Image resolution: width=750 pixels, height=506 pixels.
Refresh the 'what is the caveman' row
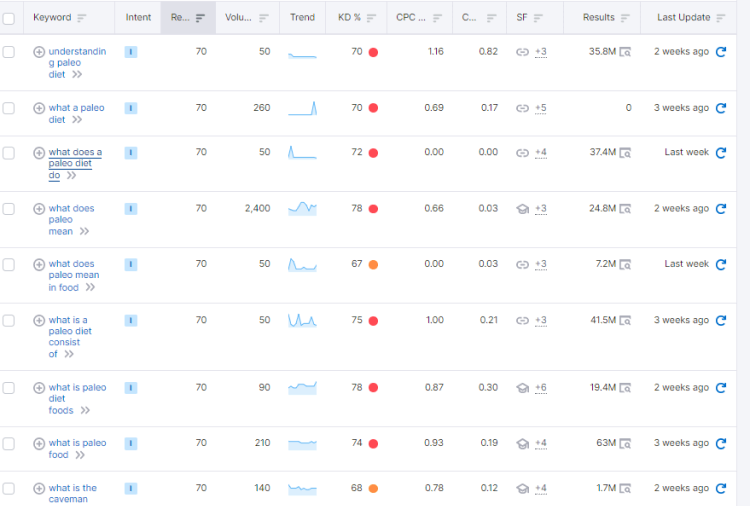click(x=721, y=488)
